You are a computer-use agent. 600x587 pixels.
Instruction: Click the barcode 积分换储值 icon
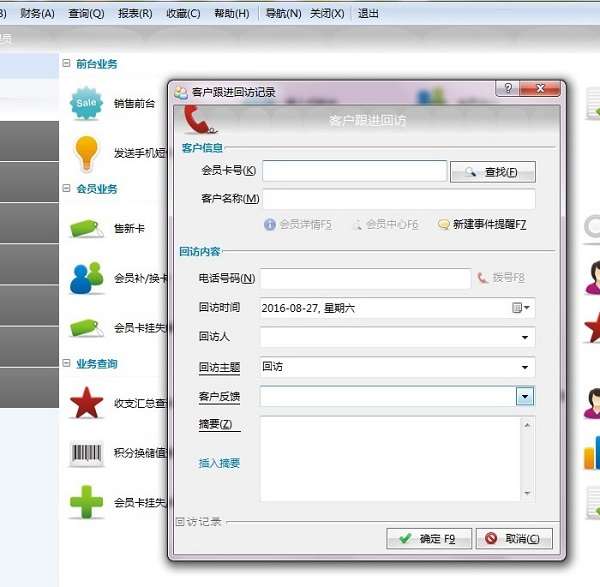(86, 453)
